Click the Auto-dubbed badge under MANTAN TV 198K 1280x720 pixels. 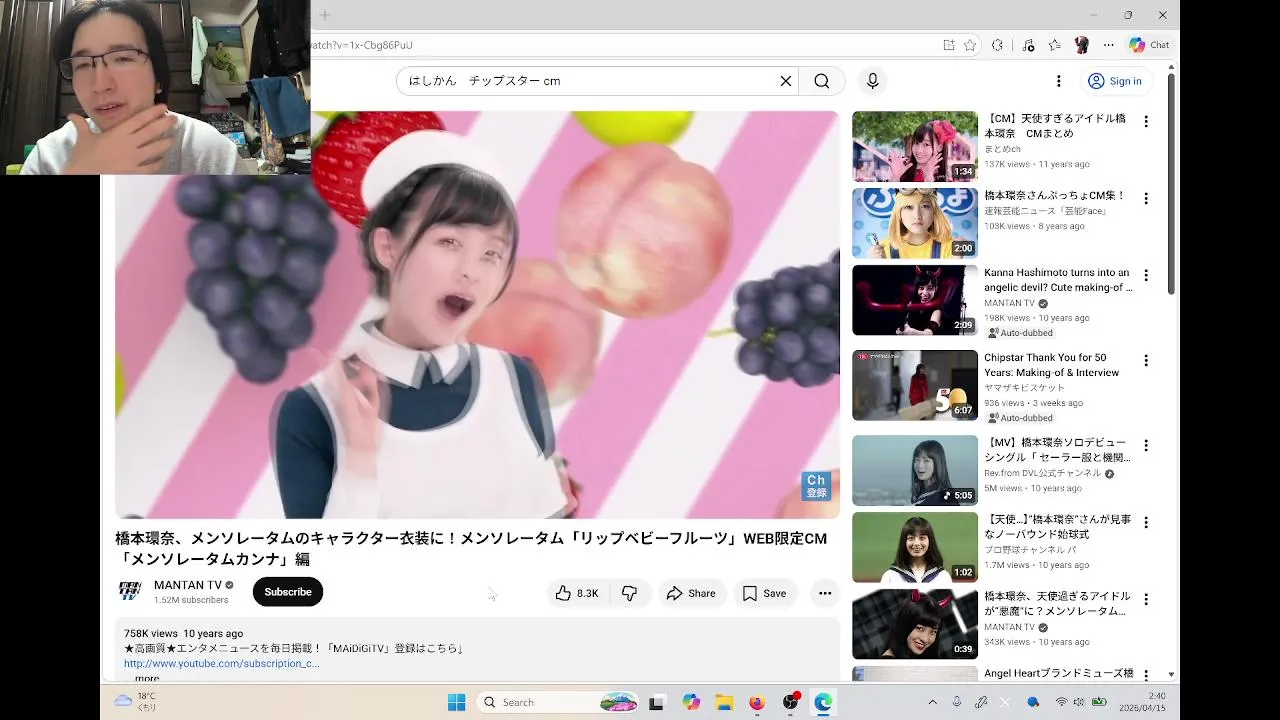coord(1020,333)
